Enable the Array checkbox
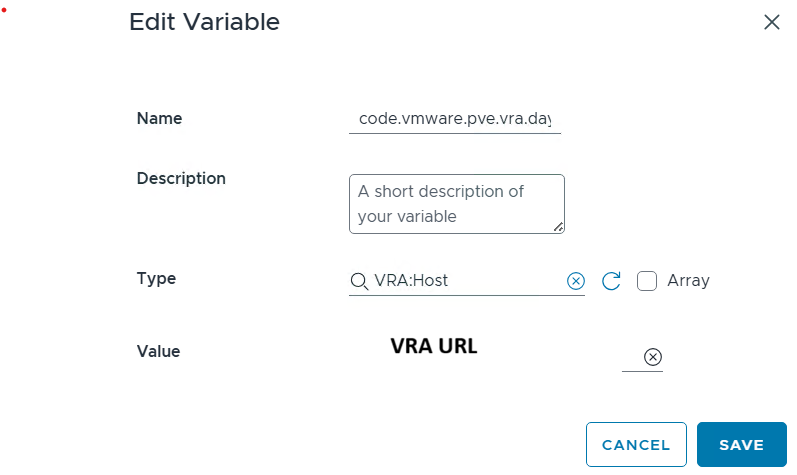The width and height of the screenshot is (797, 475). click(647, 281)
